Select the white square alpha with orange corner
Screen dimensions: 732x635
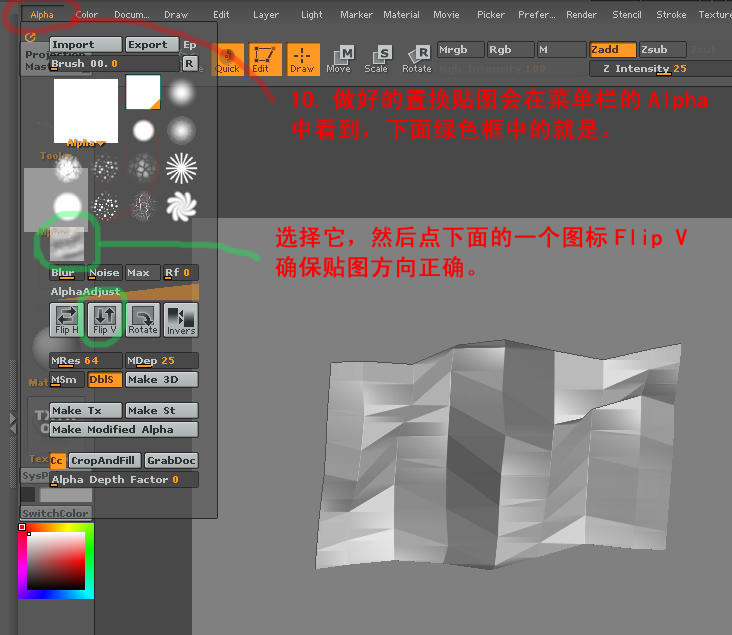[x=143, y=92]
